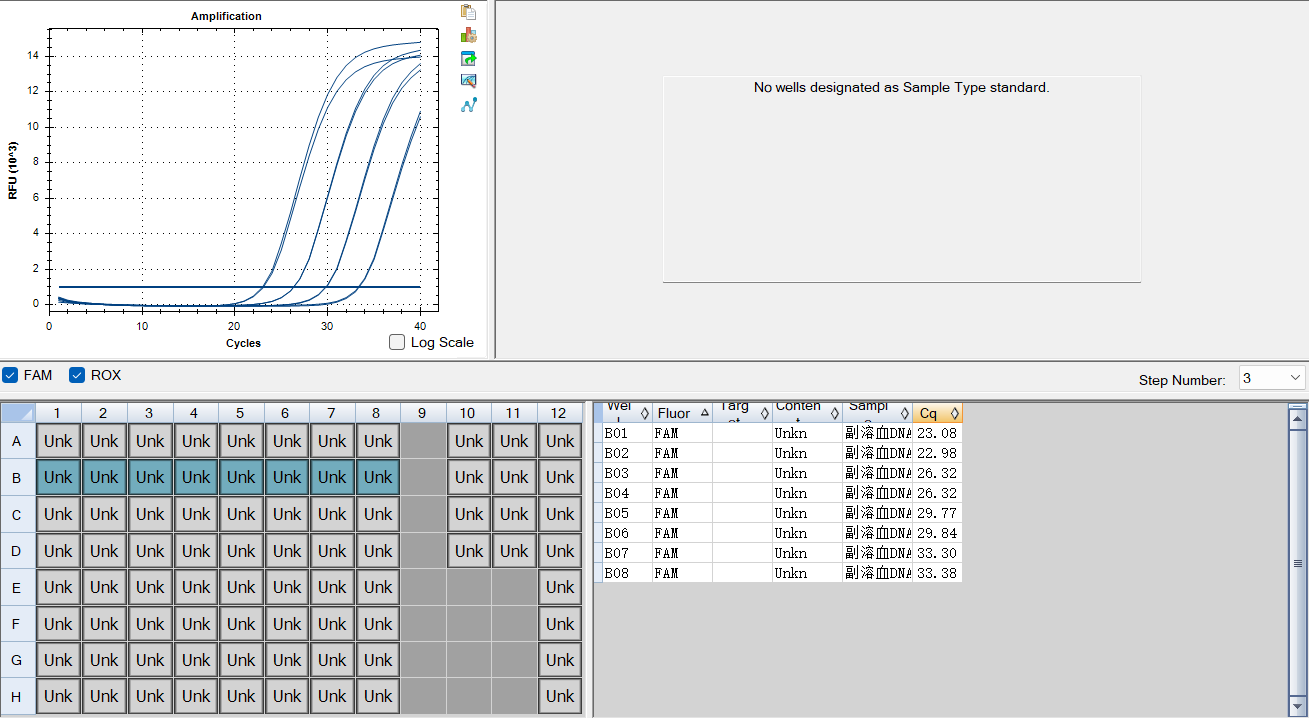Viewport: 1309px width, 718px height.
Task: Select well H1 on the plate
Action: 58,696
